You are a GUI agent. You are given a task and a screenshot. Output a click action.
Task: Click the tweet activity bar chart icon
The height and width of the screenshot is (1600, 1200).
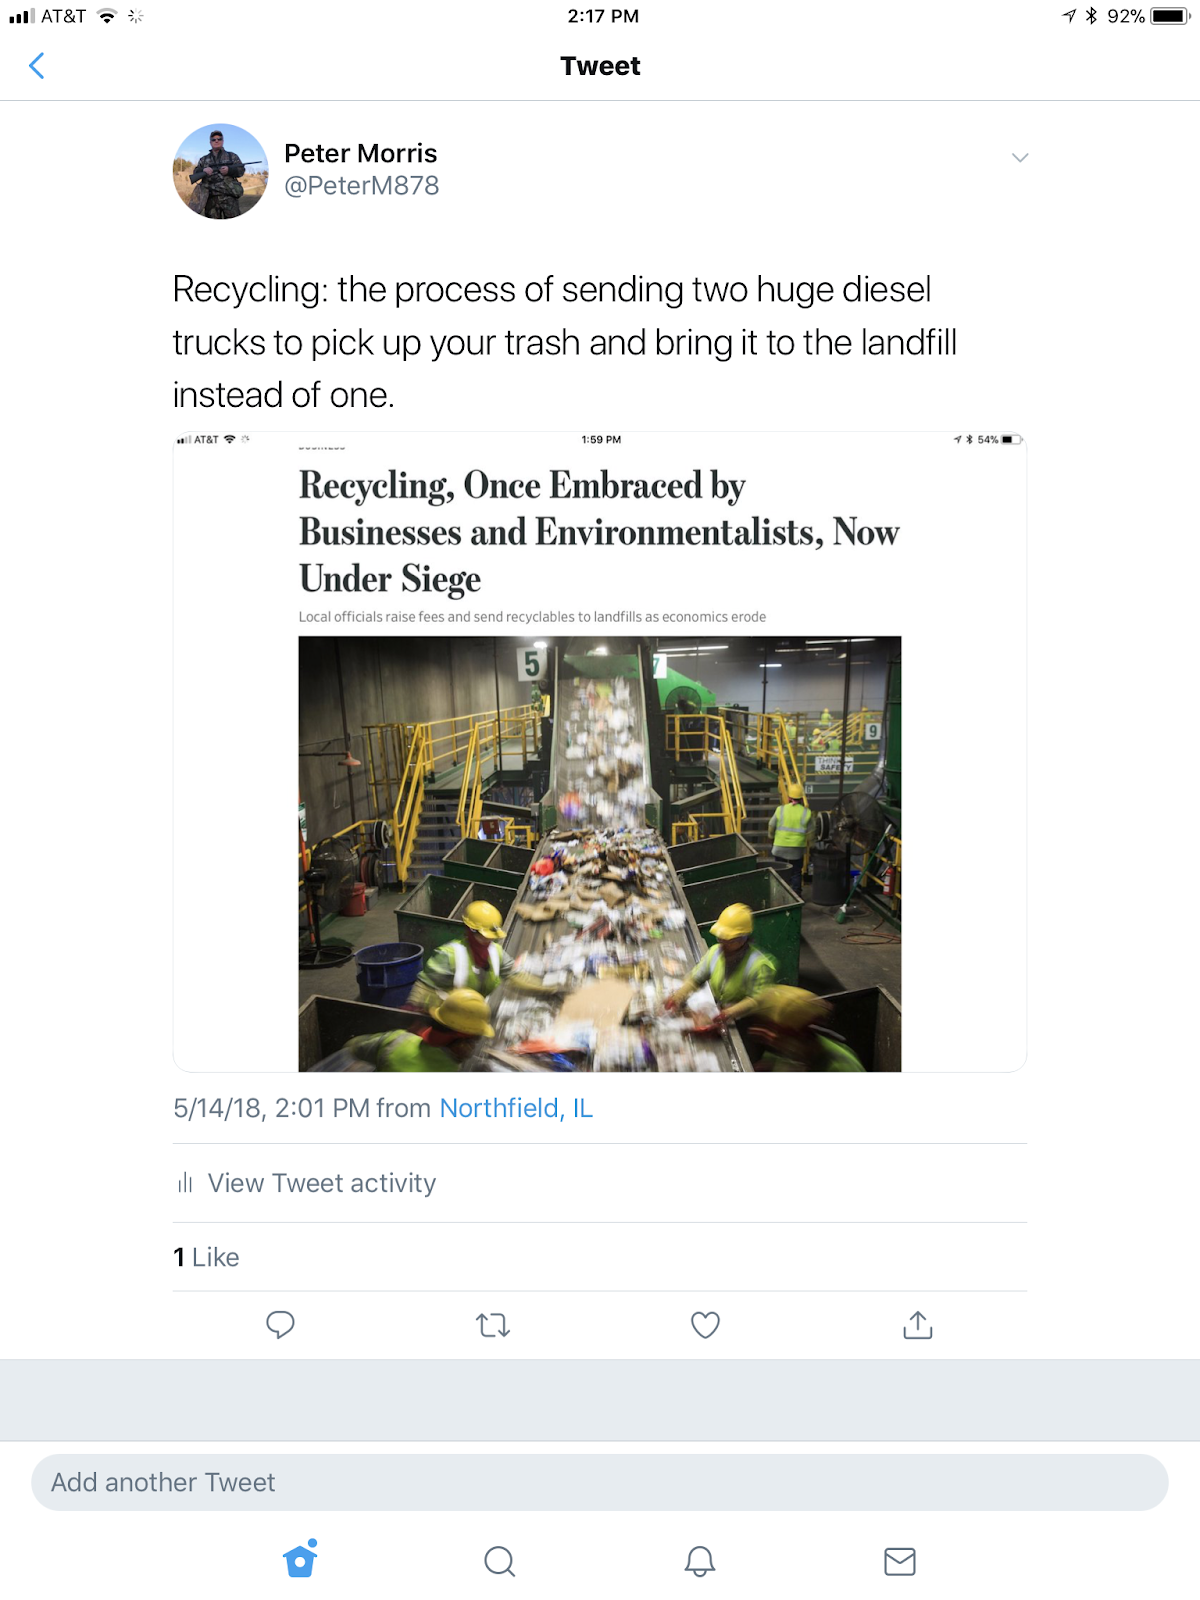click(185, 1183)
